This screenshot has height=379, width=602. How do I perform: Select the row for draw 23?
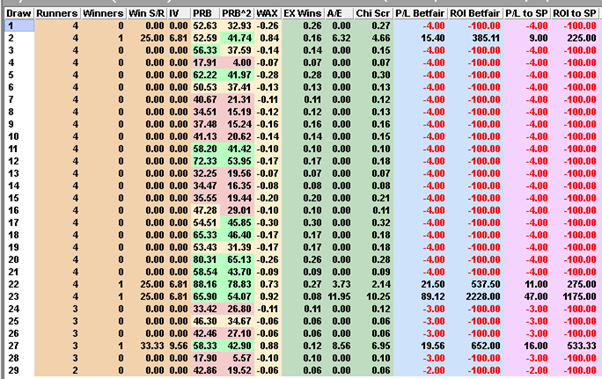pos(301,296)
